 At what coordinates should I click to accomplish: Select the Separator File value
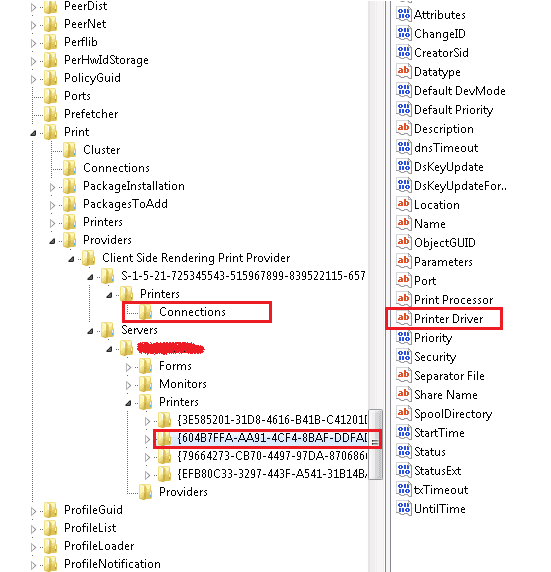coord(449,376)
